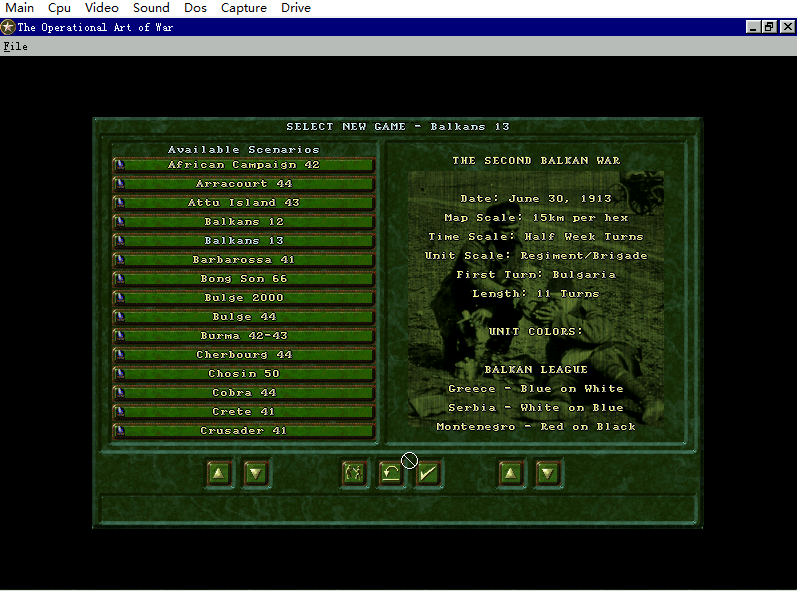Viewport: 797px width, 591px height.
Task: Select the Bong Son 66 scenario
Action: [x=244, y=278]
